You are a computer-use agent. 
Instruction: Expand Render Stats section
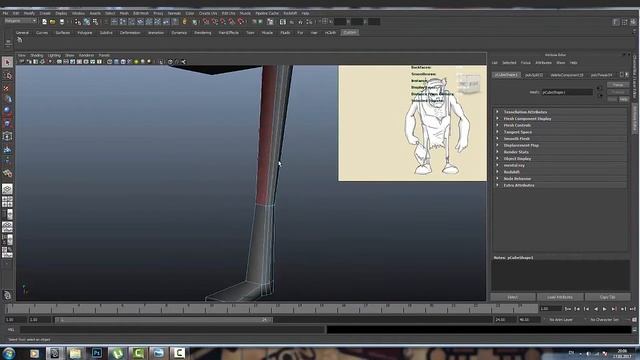click(560, 152)
